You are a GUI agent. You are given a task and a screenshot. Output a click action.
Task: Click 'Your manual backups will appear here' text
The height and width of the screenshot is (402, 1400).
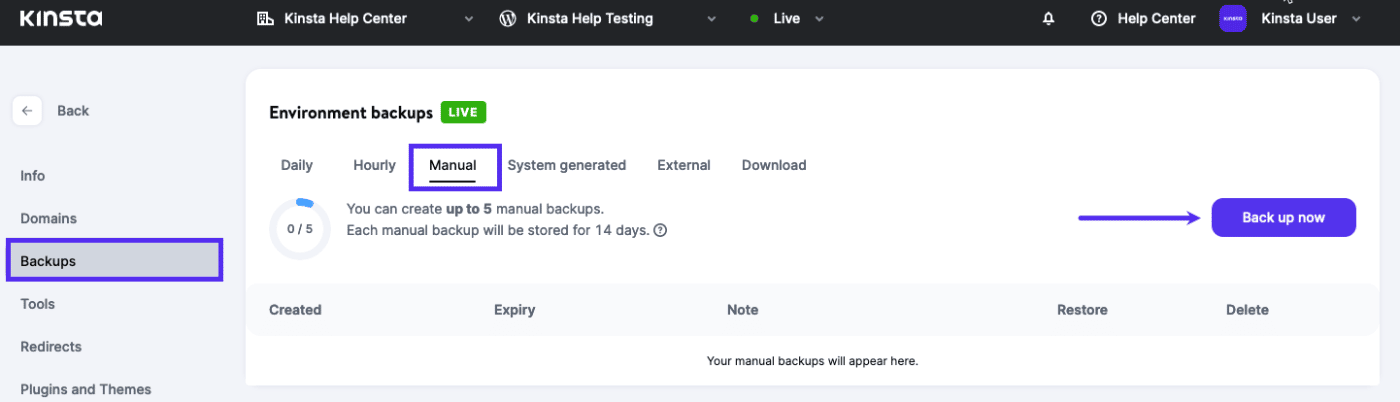(812, 361)
